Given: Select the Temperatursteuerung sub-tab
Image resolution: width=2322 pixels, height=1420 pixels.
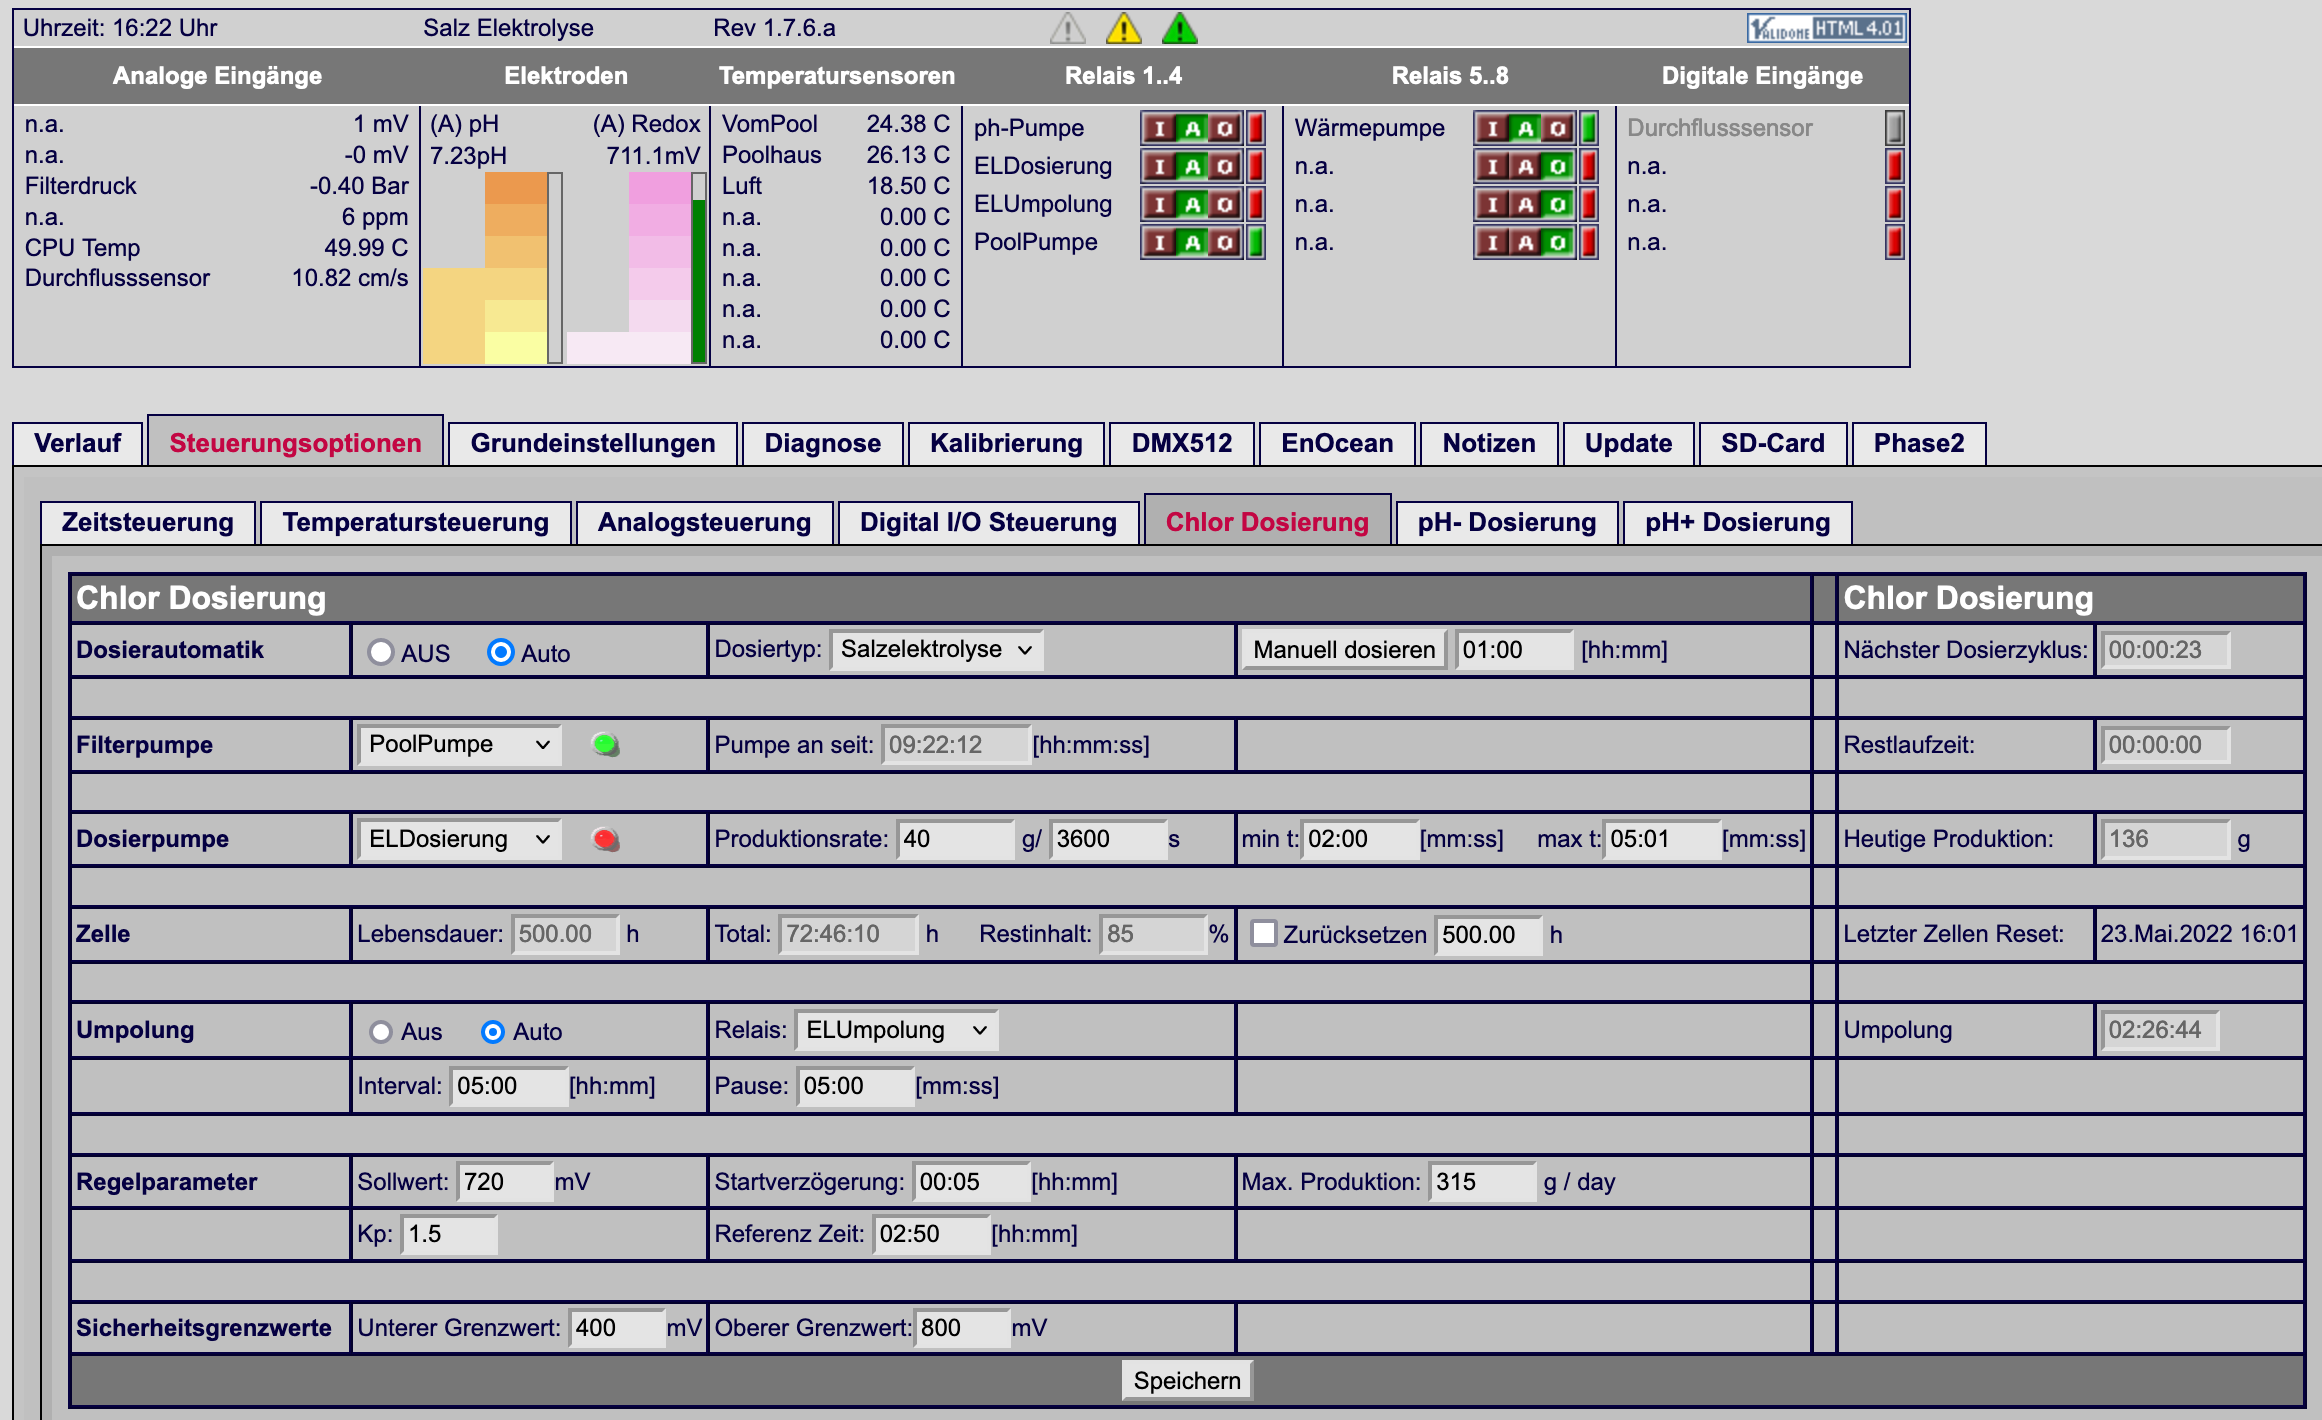Looking at the screenshot, I should (415, 522).
